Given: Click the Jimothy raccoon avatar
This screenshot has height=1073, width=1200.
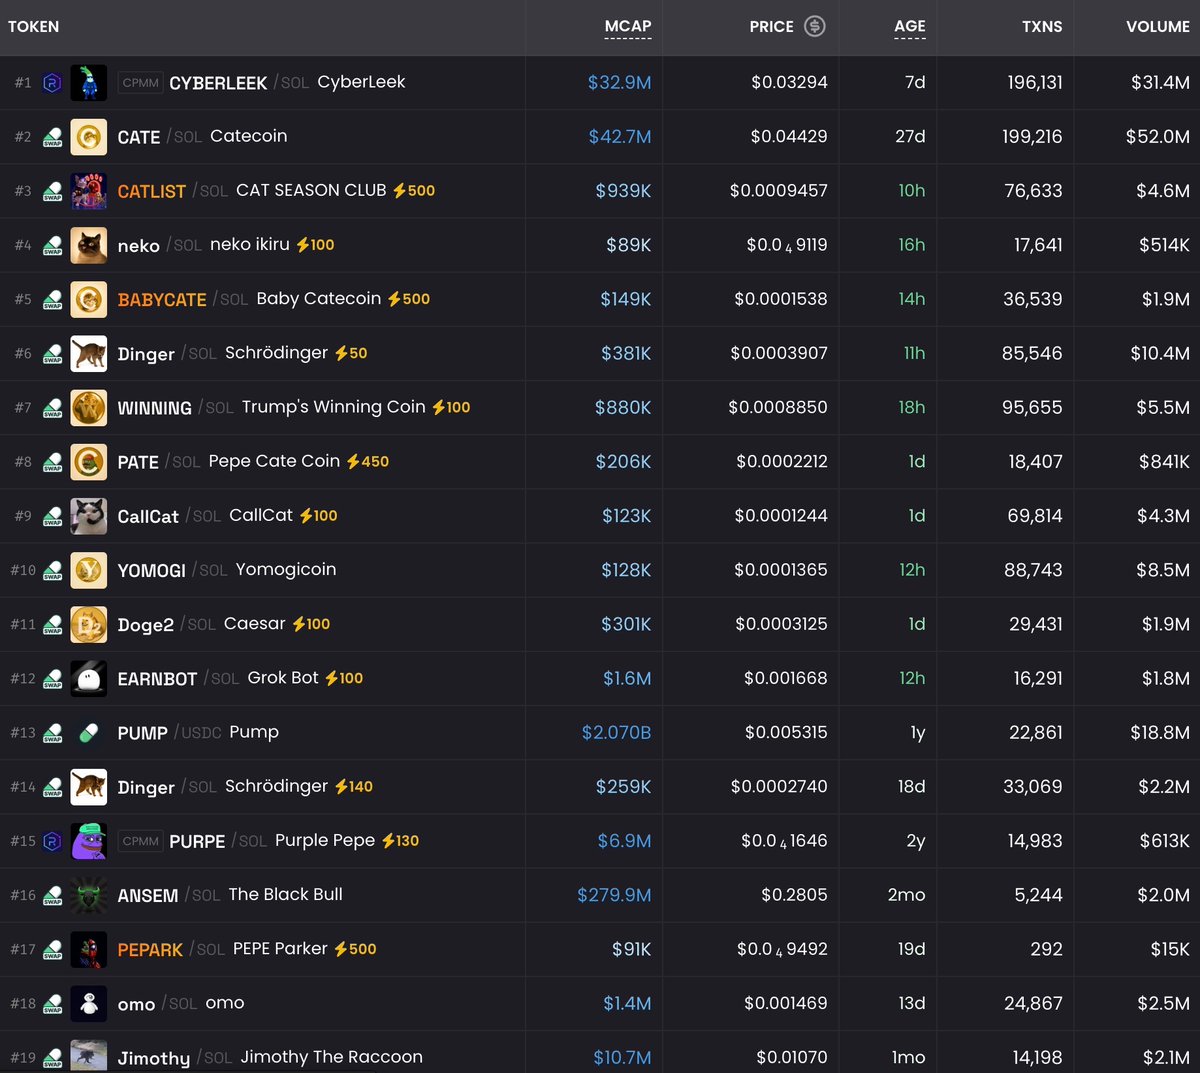Looking at the screenshot, I should tap(89, 1056).
